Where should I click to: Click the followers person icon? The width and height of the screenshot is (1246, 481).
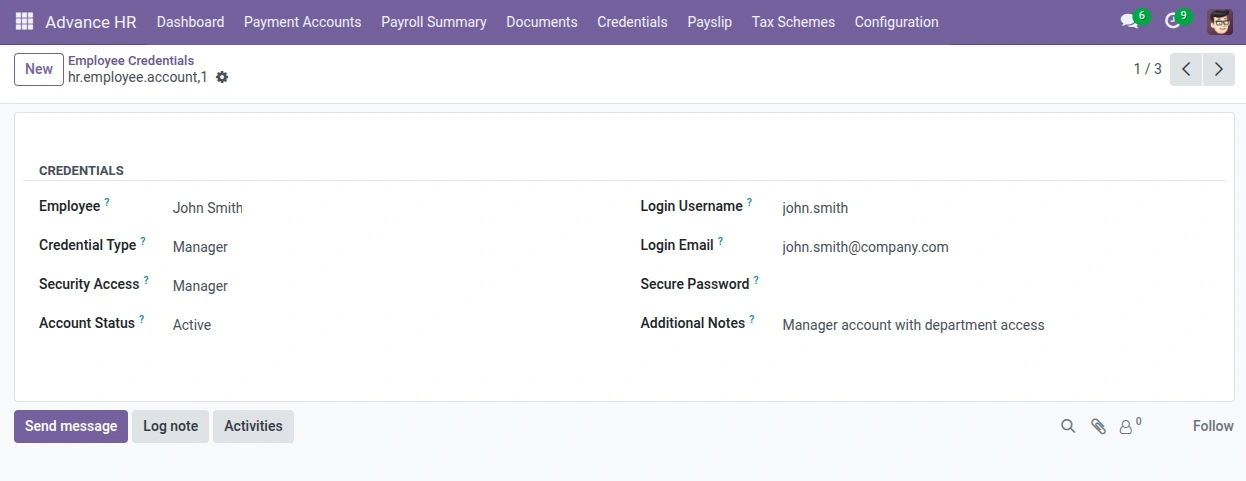click(x=1127, y=427)
